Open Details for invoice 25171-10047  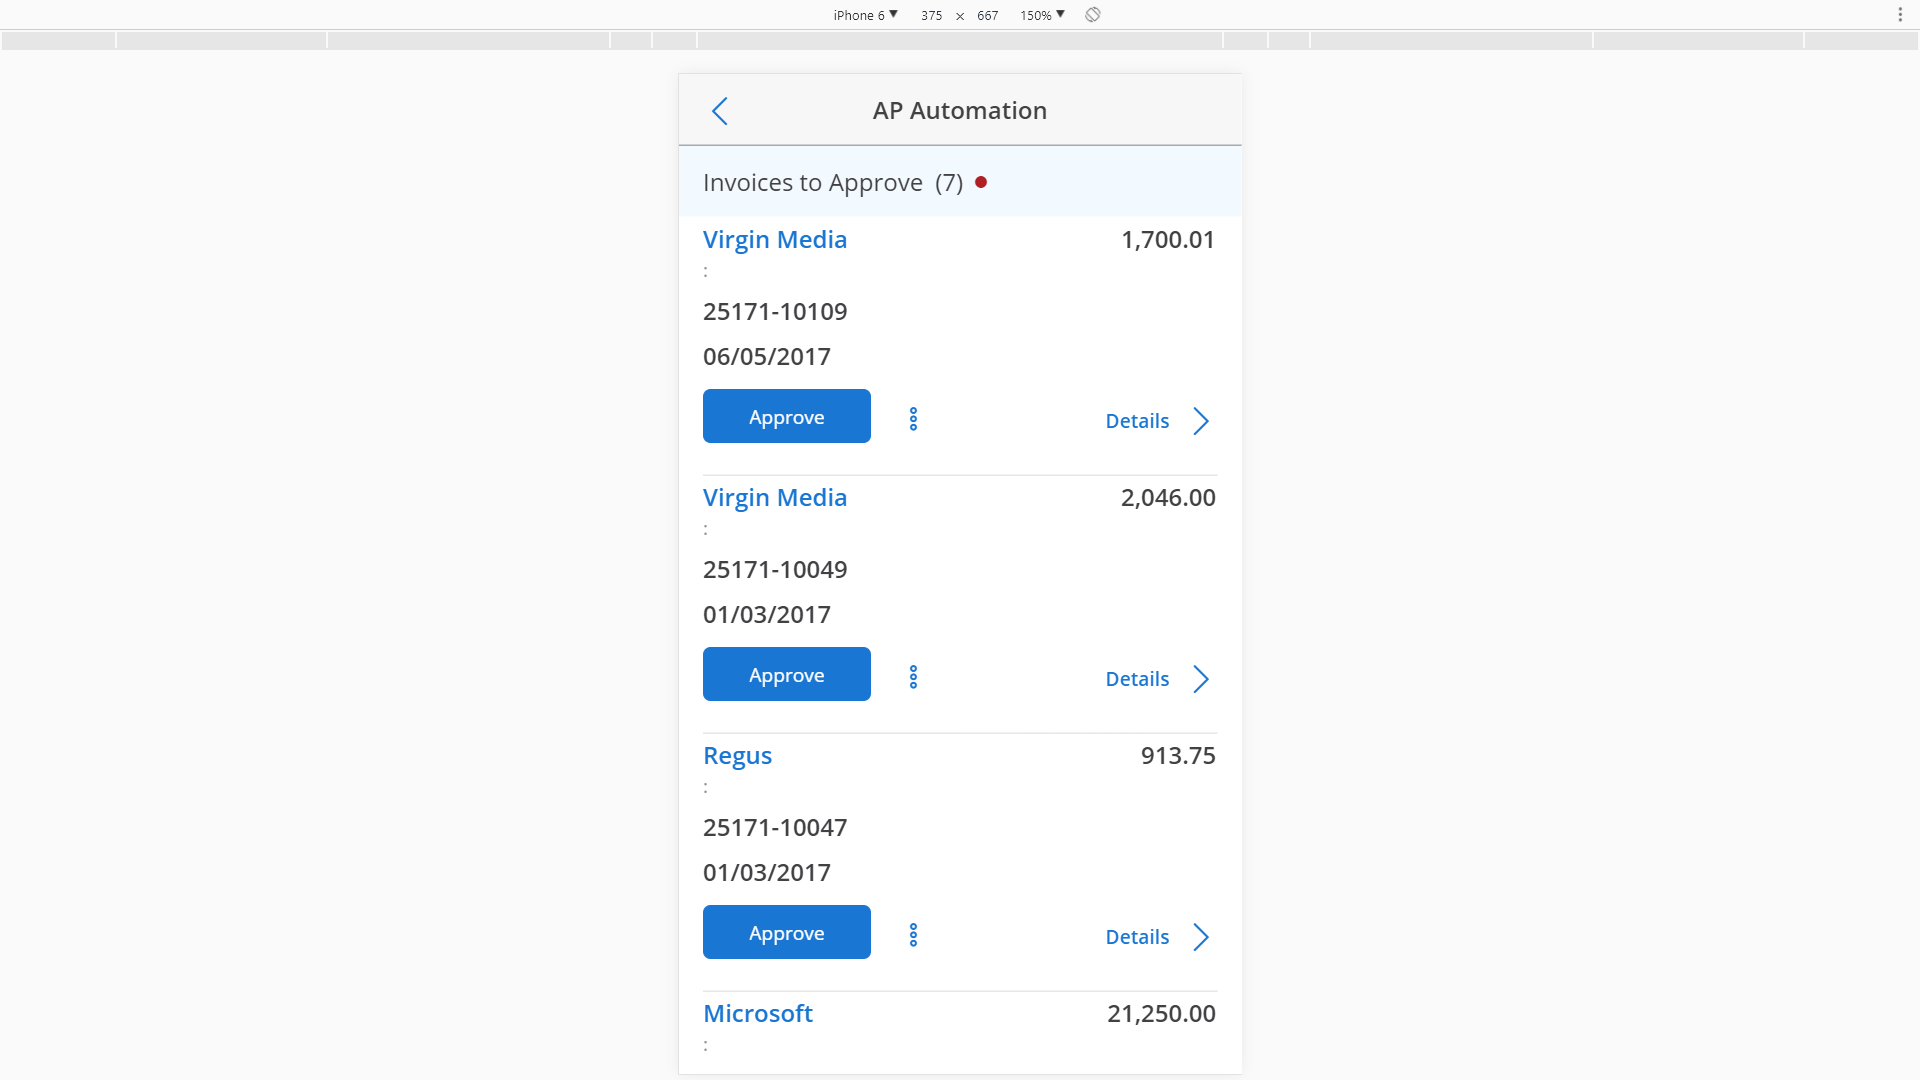(x=1137, y=937)
